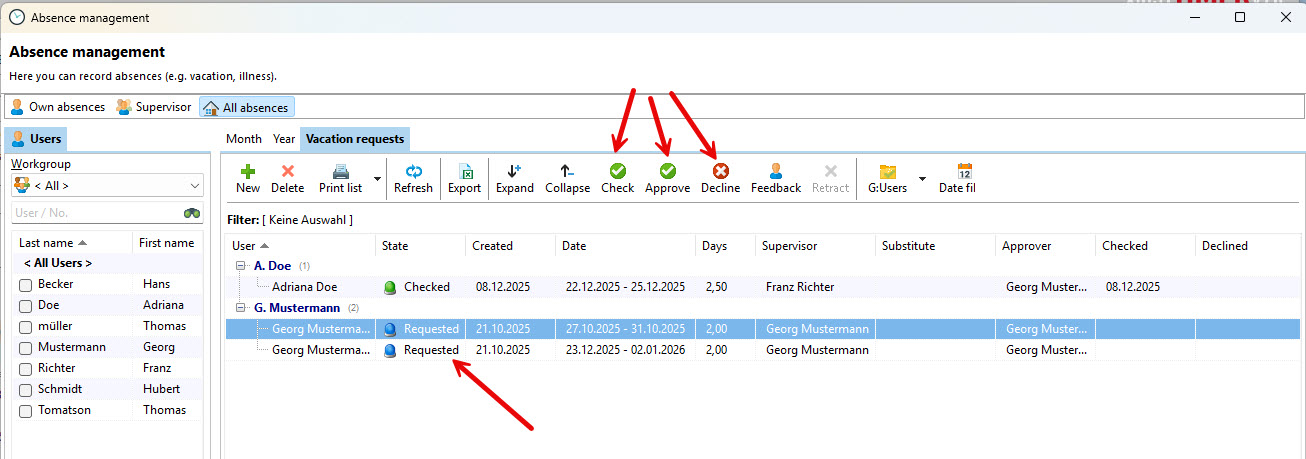1306x459 pixels.
Task: Click the Days column header
Action: [715, 246]
